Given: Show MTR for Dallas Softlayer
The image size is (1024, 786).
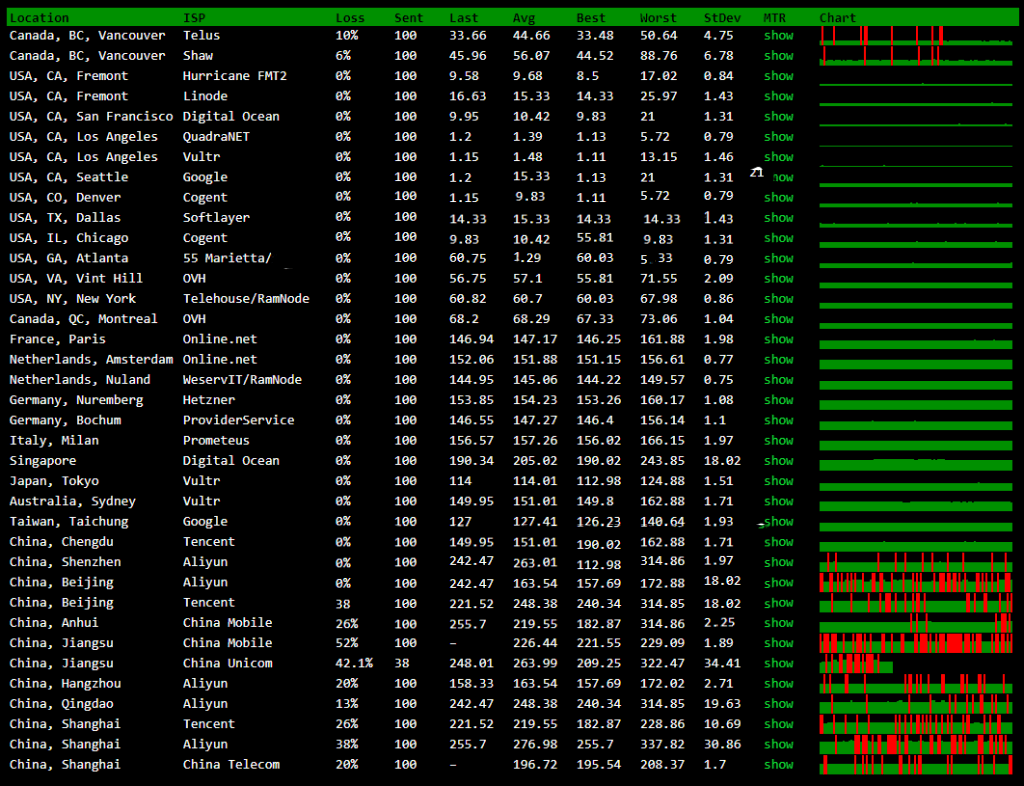Looking at the screenshot, I should click(778, 218).
